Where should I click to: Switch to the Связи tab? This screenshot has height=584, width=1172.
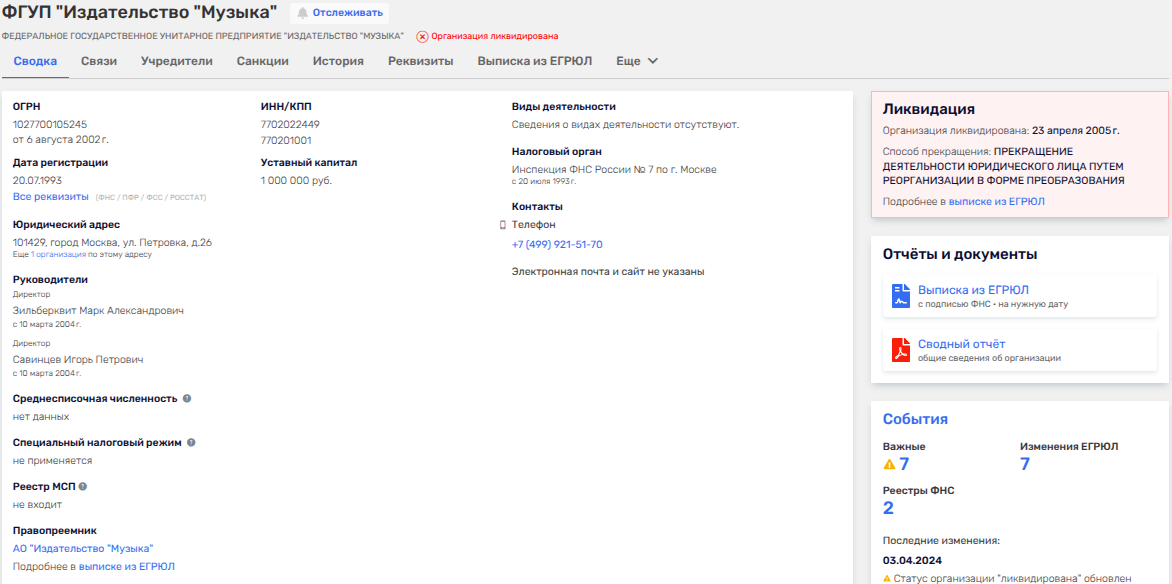point(99,61)
